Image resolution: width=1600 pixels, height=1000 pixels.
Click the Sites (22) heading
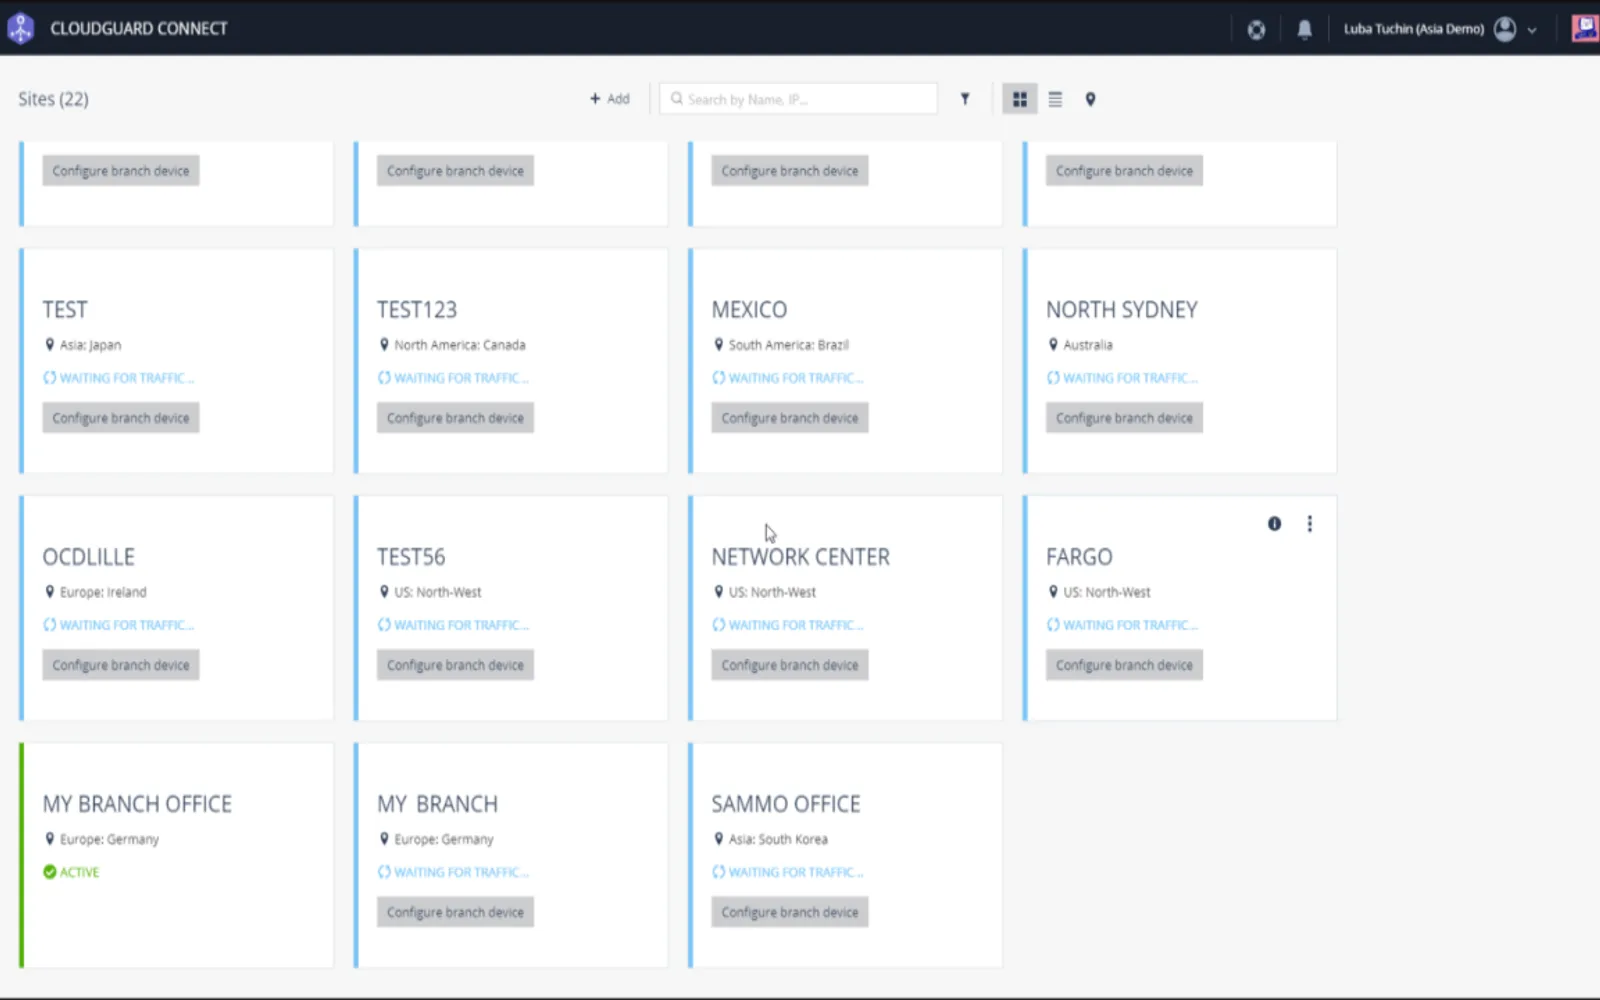point(53,99)
